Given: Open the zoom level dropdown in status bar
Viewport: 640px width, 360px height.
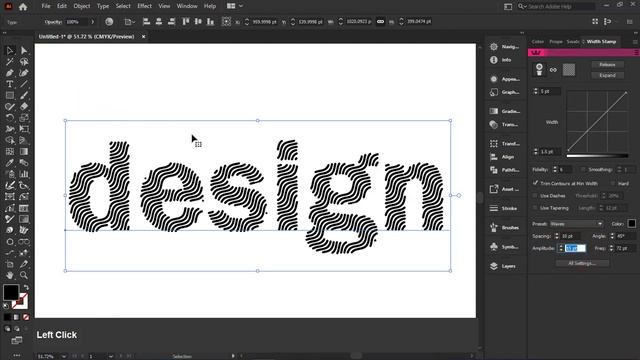Looking at the screenshot, I should click(x=64, y=356).
